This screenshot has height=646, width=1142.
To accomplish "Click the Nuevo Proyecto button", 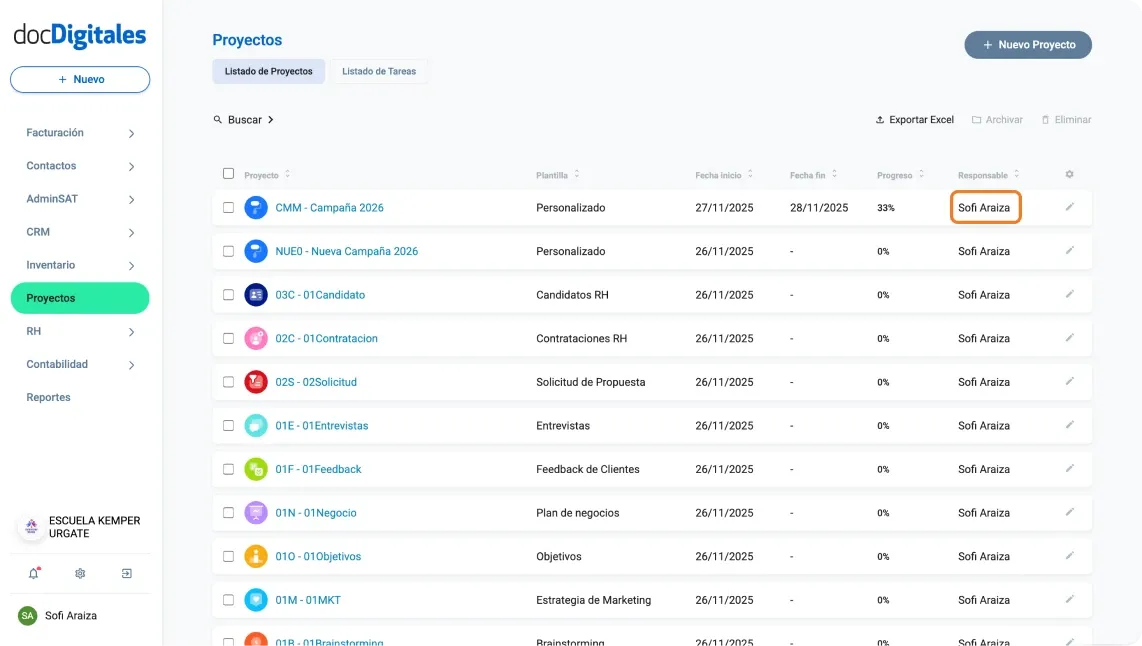I will 1027,45.
